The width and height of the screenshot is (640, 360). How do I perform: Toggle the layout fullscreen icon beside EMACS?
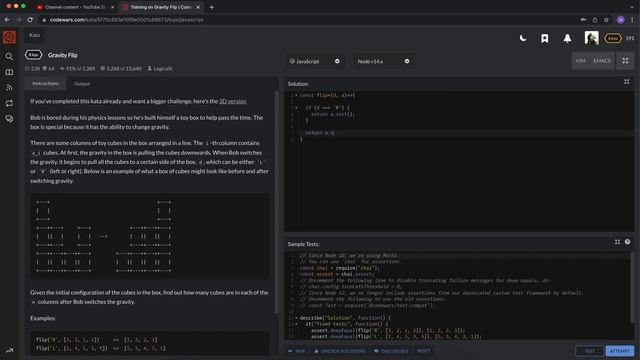point(625,61)
